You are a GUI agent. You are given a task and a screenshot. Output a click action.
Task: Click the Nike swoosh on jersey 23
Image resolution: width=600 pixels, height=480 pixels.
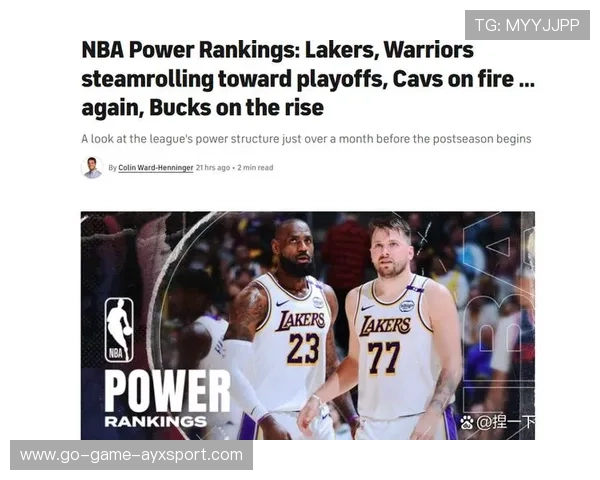coord(282,304)
